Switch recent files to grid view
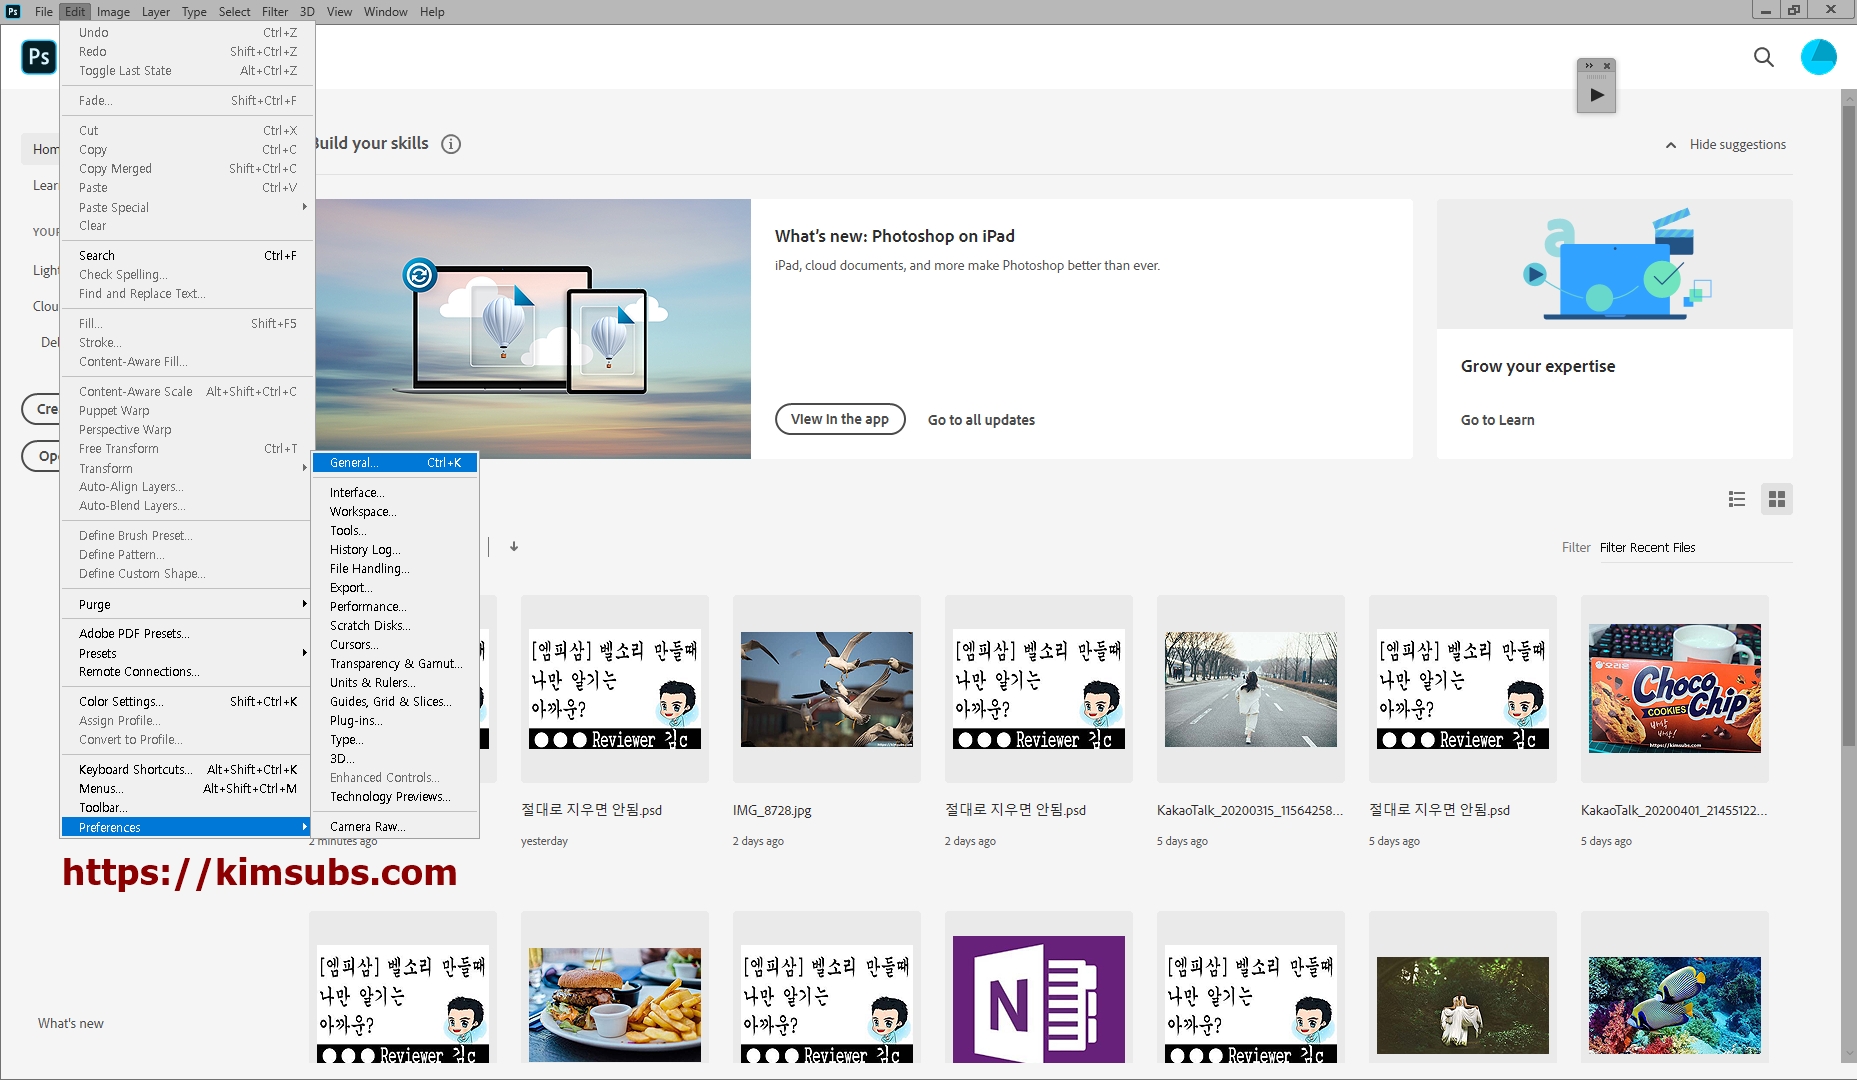The width and height of the screenshot is (1857, 1080). 1777,499
